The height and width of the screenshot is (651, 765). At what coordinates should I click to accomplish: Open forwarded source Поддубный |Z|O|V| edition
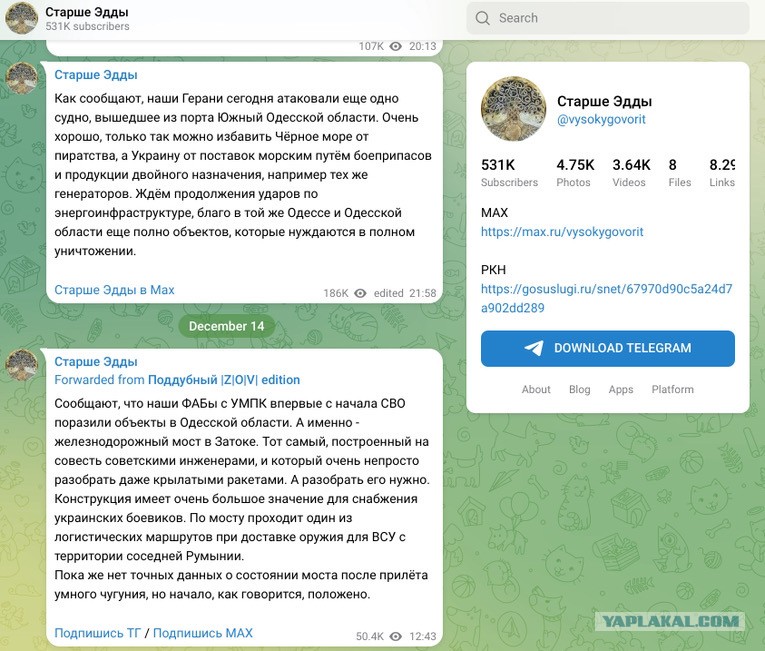224,380
